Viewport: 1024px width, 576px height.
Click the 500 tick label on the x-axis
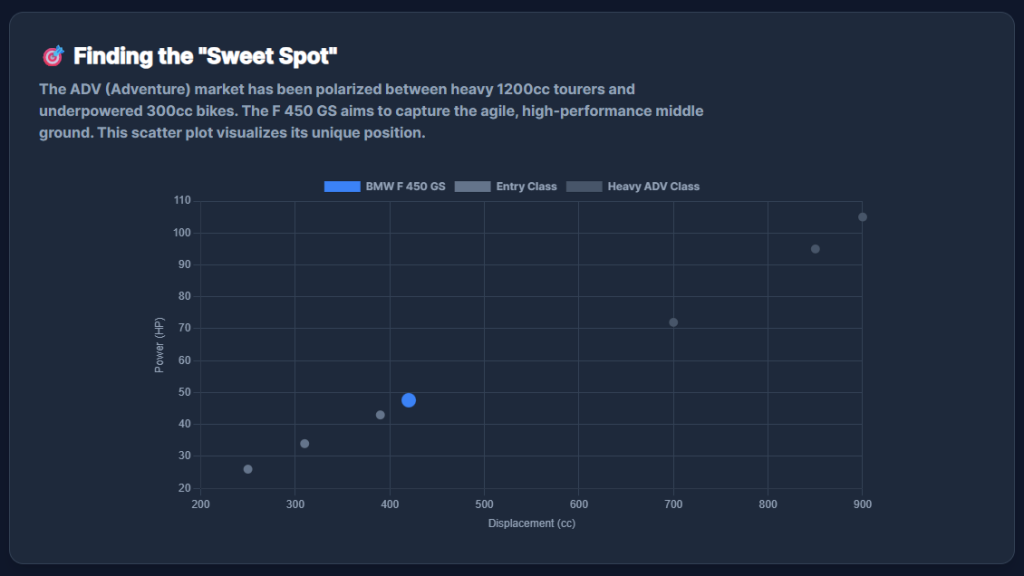(x=484, y=504)
